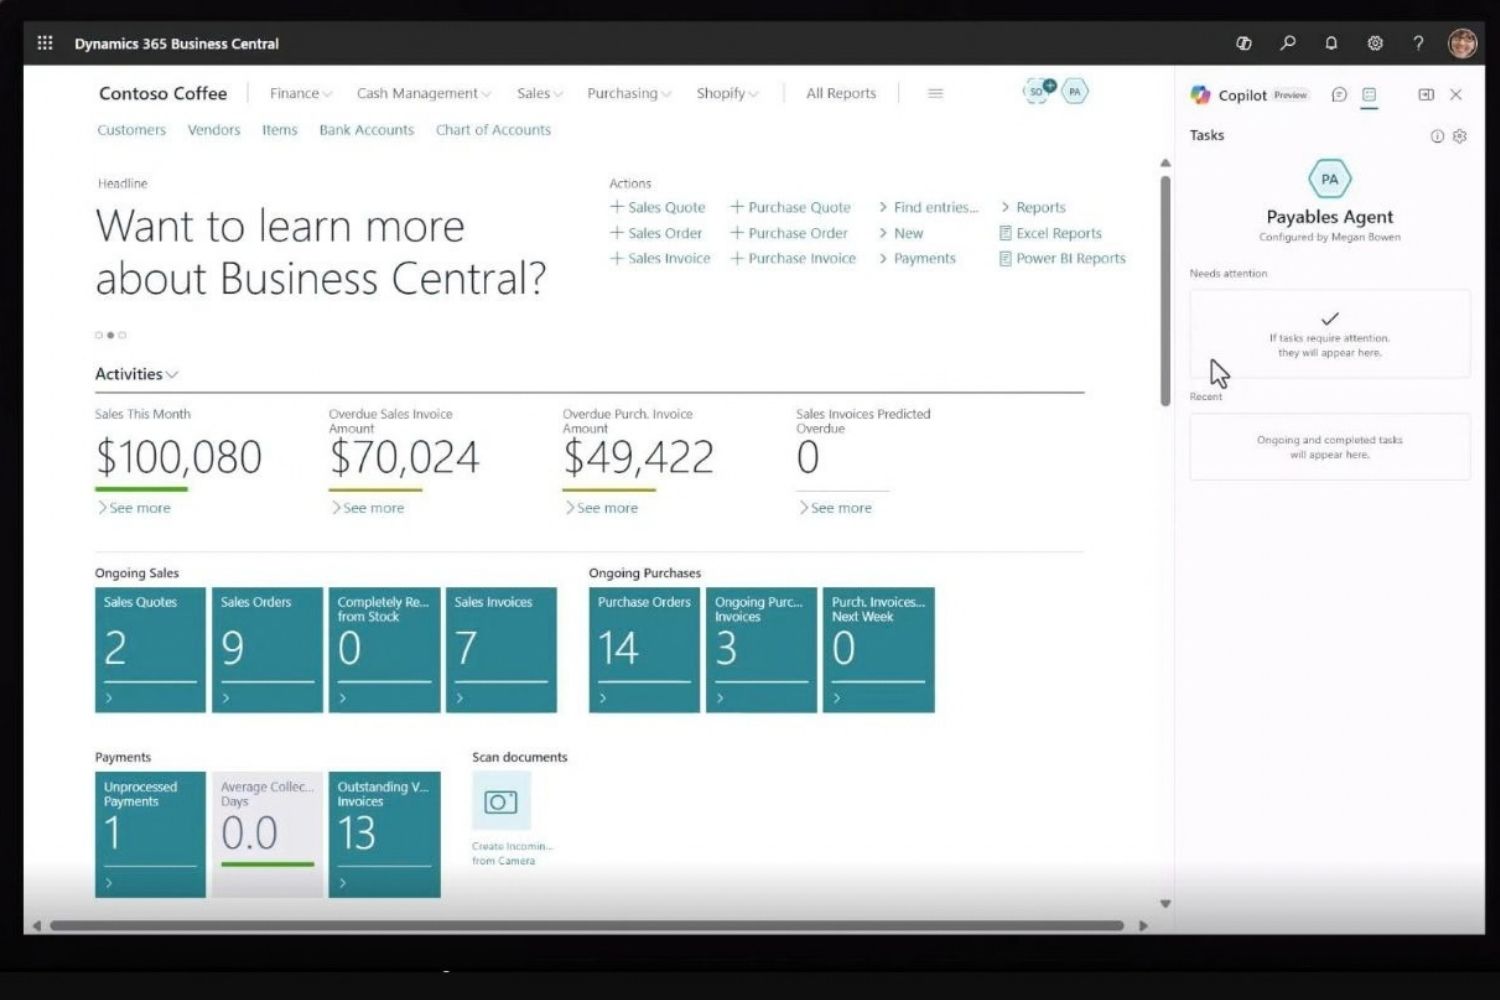See more under Overdue Purch. Invoice Amount
Screen dimensions: 1500x1000
(x=601, y=508)
